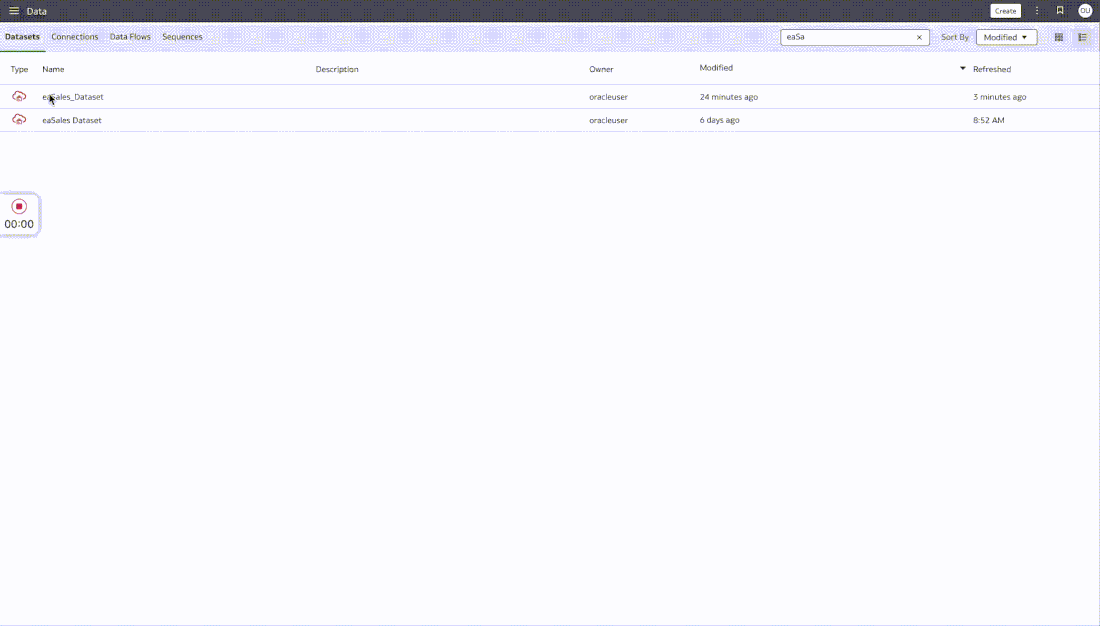1100x626 pixels.
Task: Sort by the Name column header
Action: 53,69
